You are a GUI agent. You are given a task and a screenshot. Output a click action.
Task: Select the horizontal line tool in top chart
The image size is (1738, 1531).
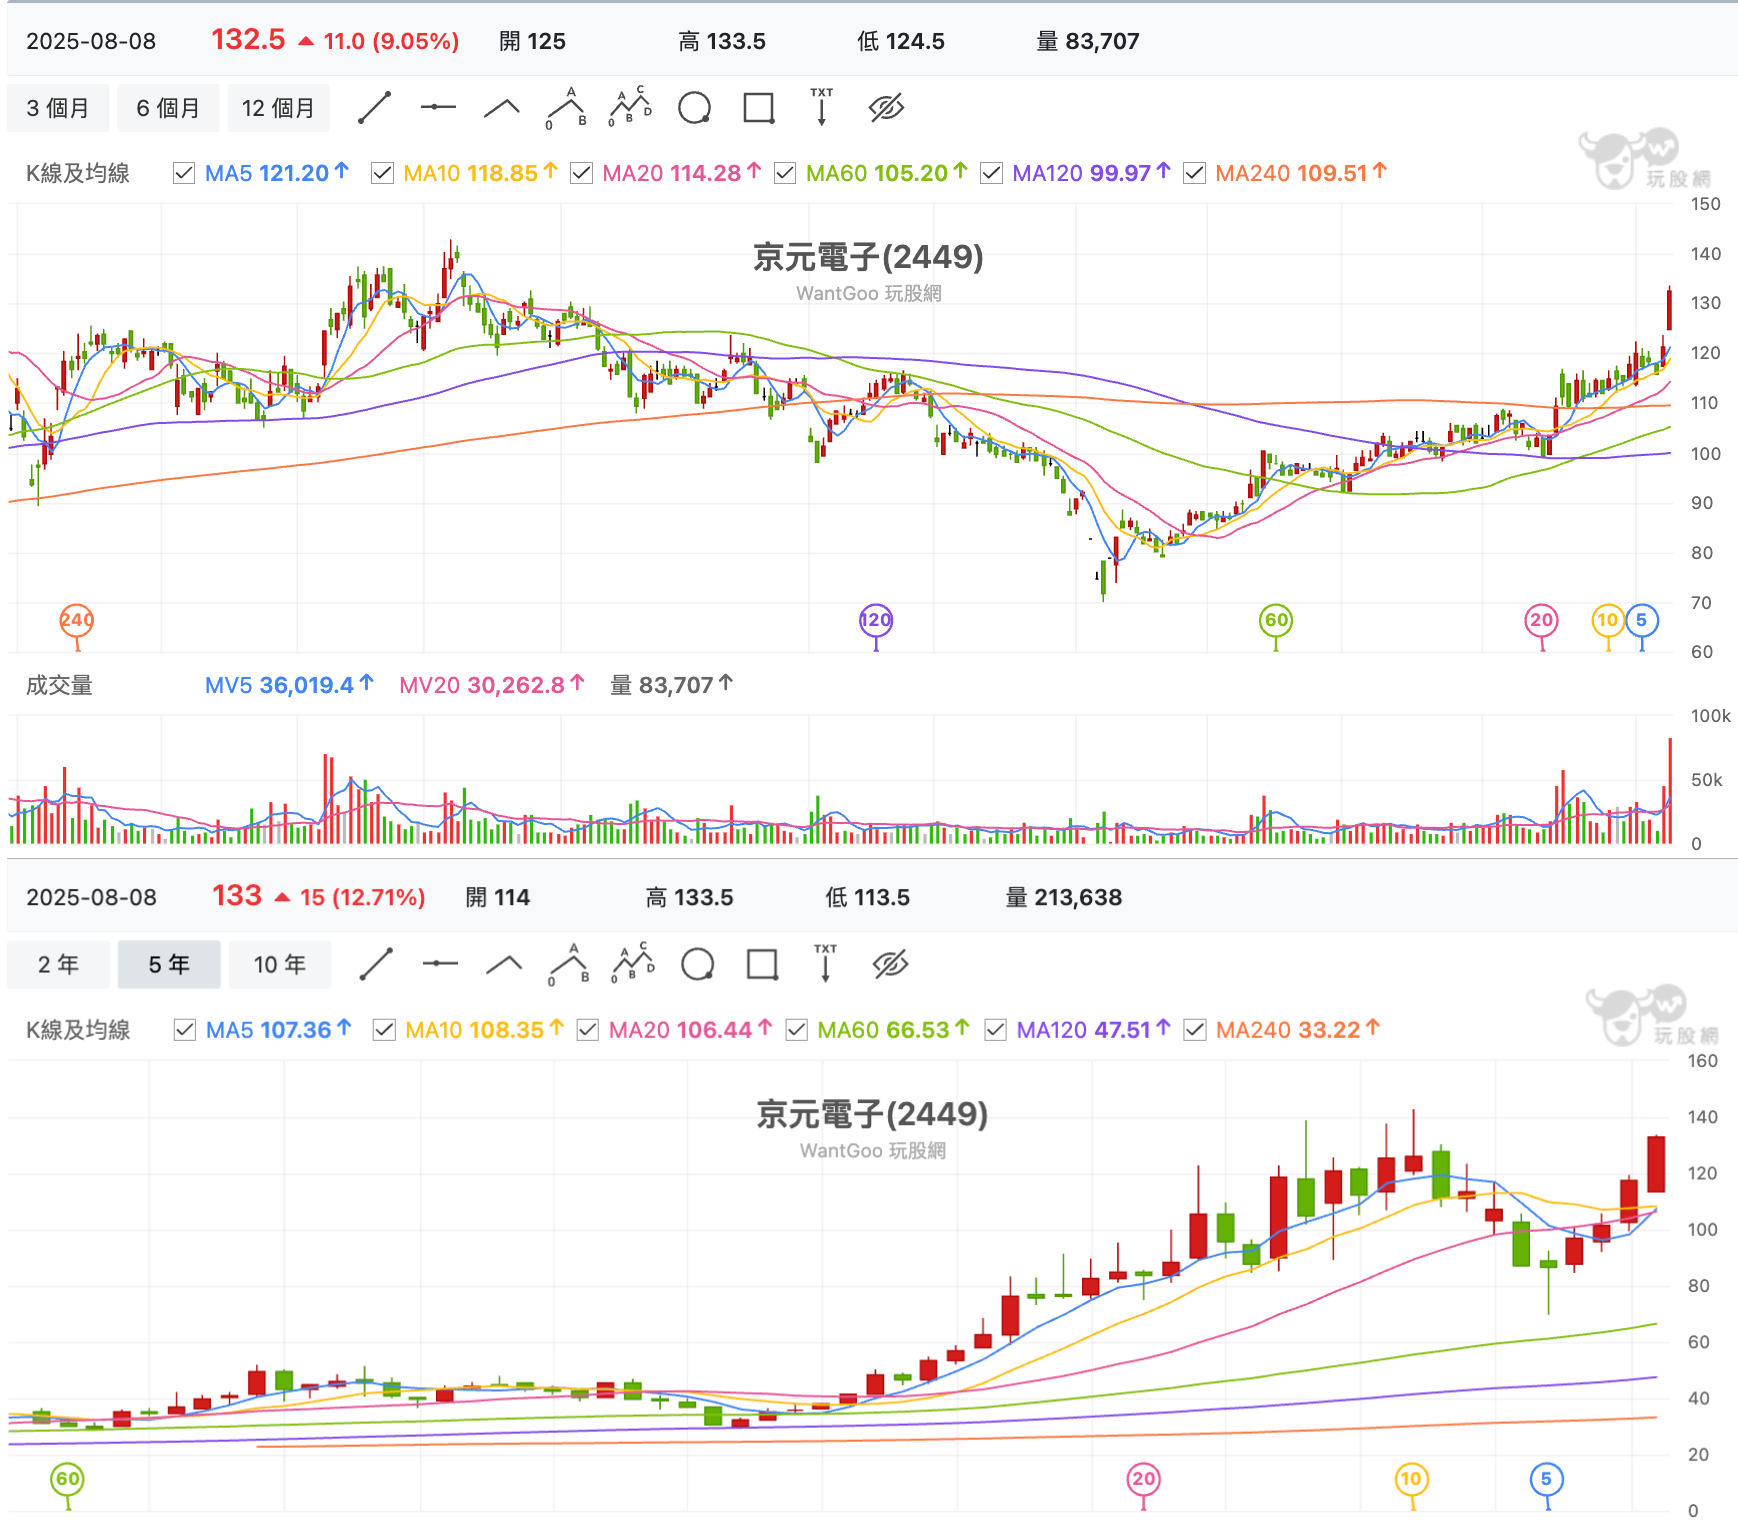[438, 108]
